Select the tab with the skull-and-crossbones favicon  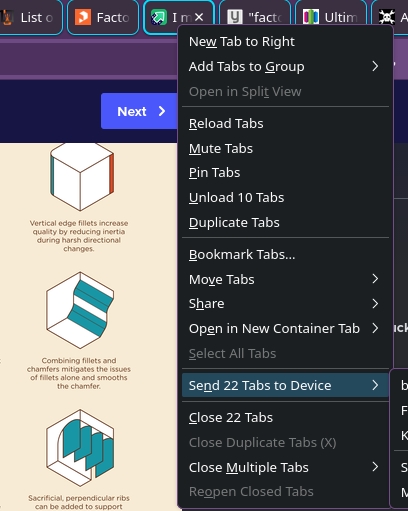(390, 17)
